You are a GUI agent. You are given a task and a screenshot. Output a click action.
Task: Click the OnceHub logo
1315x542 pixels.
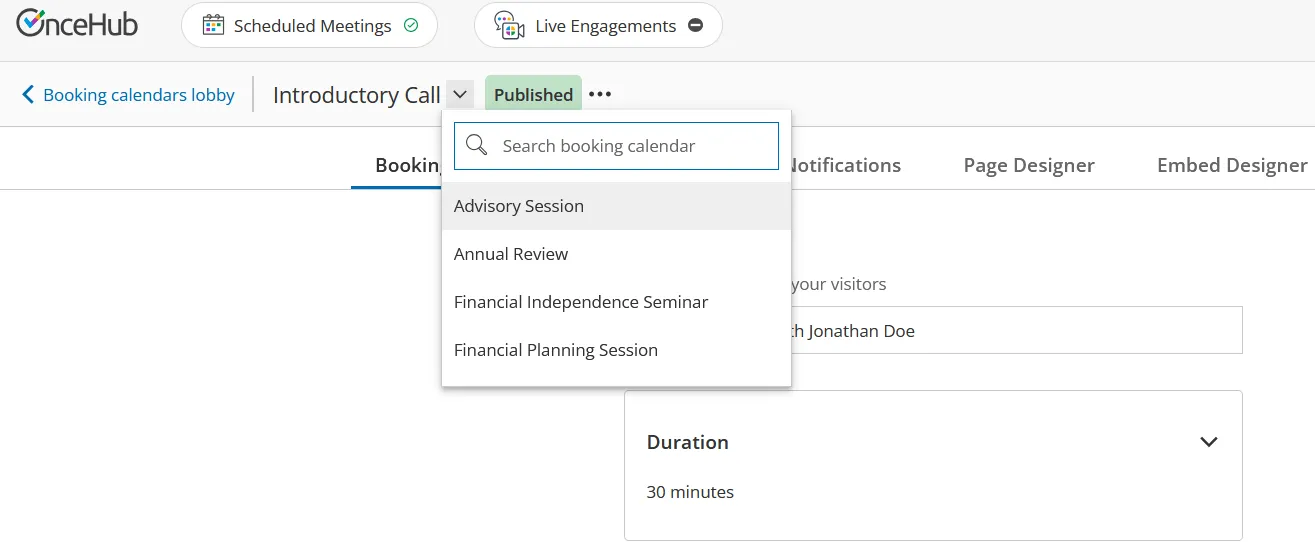(x=77, y=24)
